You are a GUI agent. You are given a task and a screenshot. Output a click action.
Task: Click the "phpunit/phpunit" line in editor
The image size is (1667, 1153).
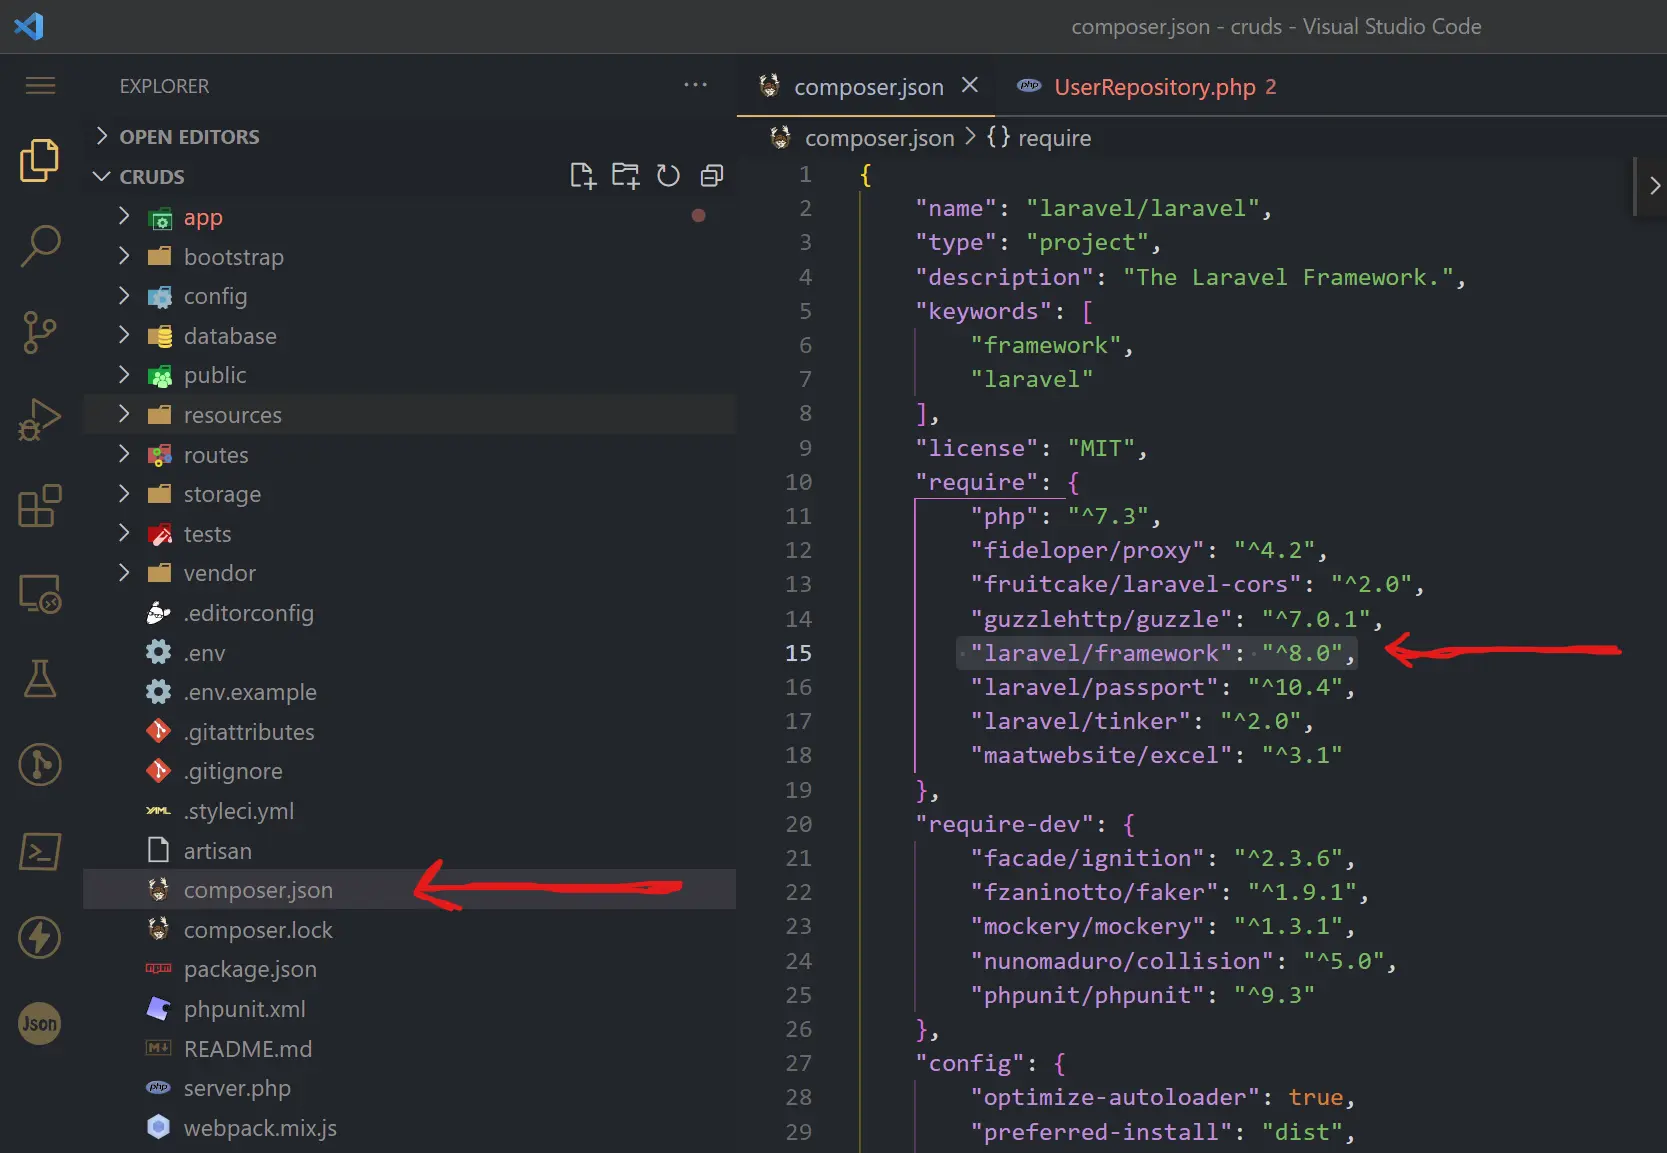click(x=1142, y=995)
